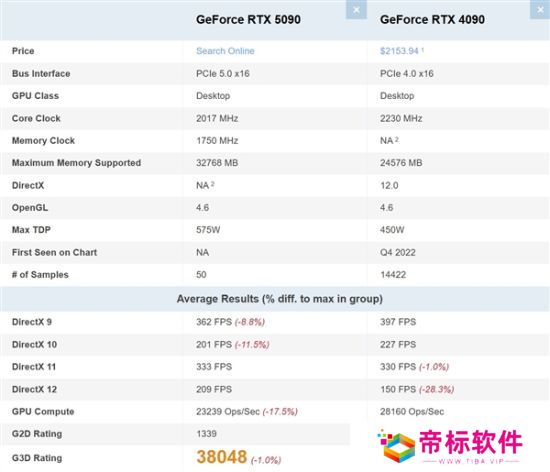Click the Maximum Memory Supported label
Screen dimensions: 550x472
(76, 163)
